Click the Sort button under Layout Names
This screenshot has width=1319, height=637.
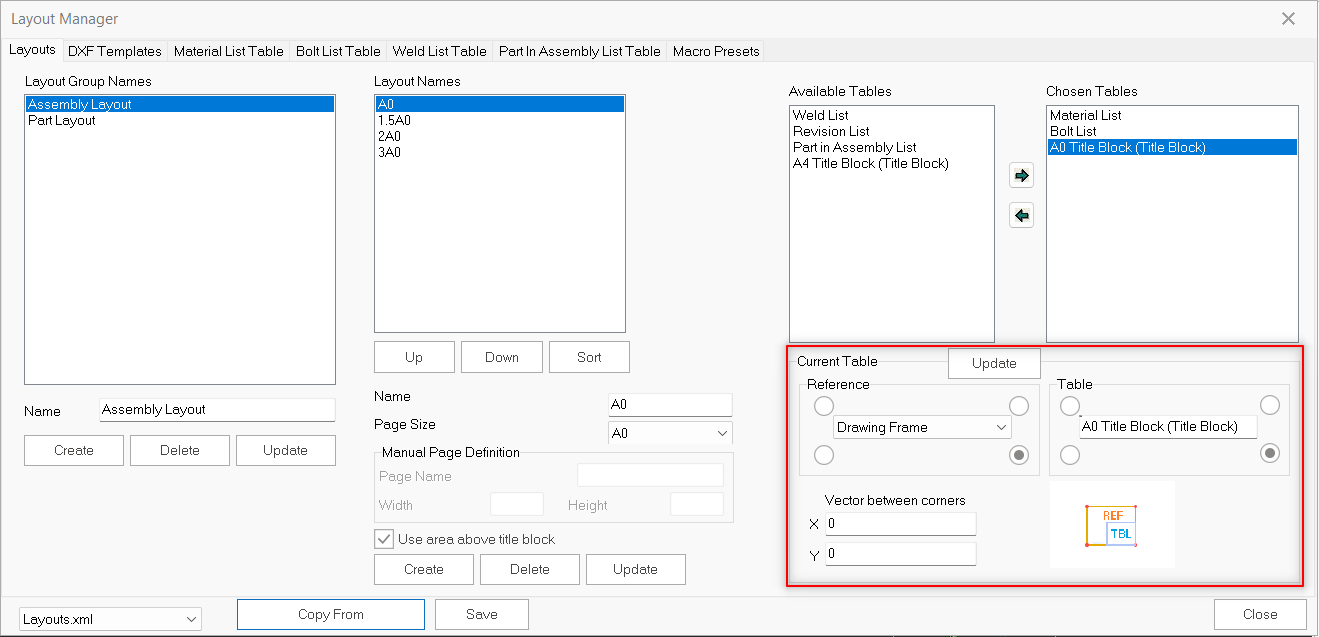pyautogui.click(x=589, y=357)
